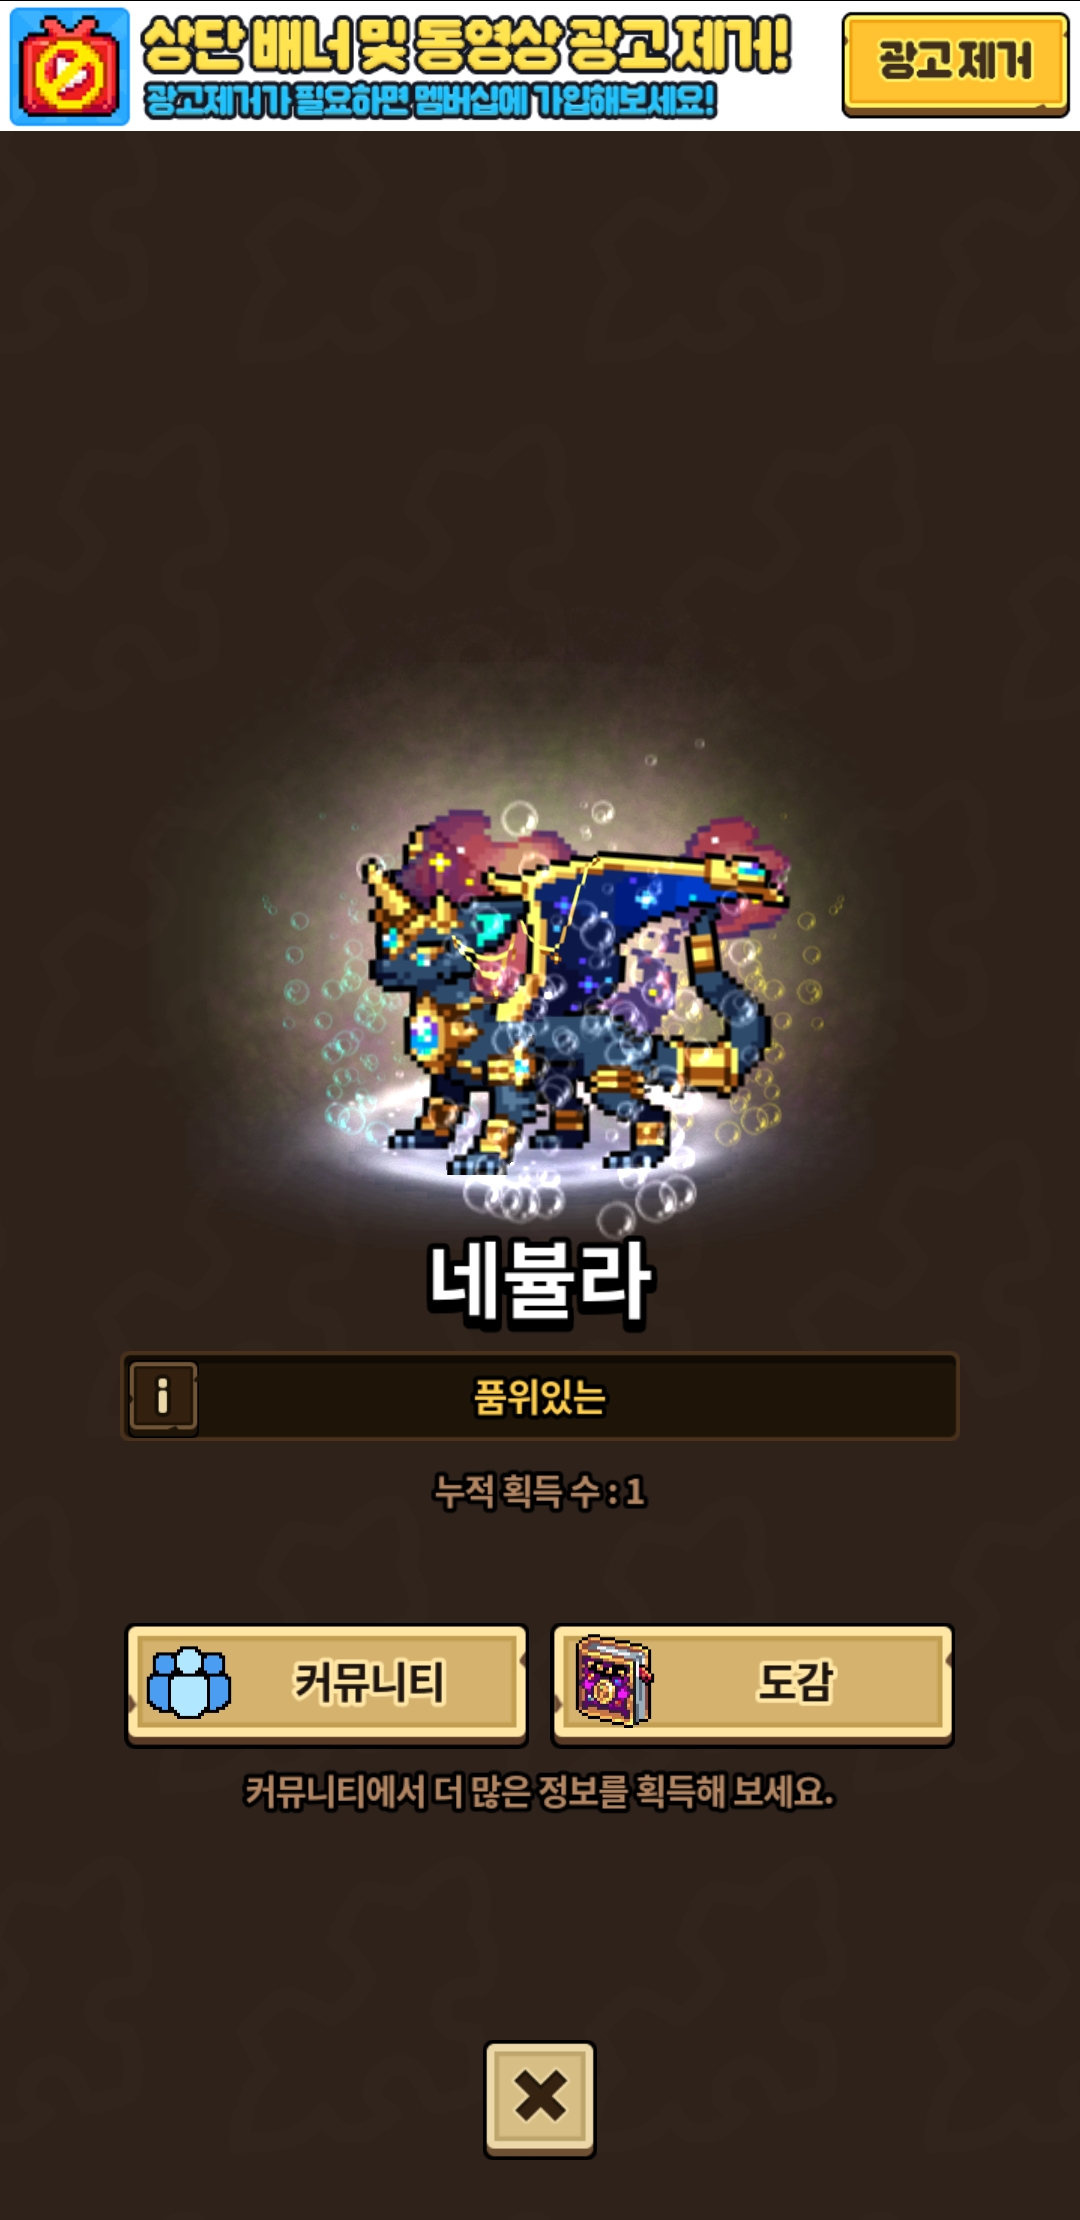Tap the 누적 획득 수 counter text

[540, 1491]
